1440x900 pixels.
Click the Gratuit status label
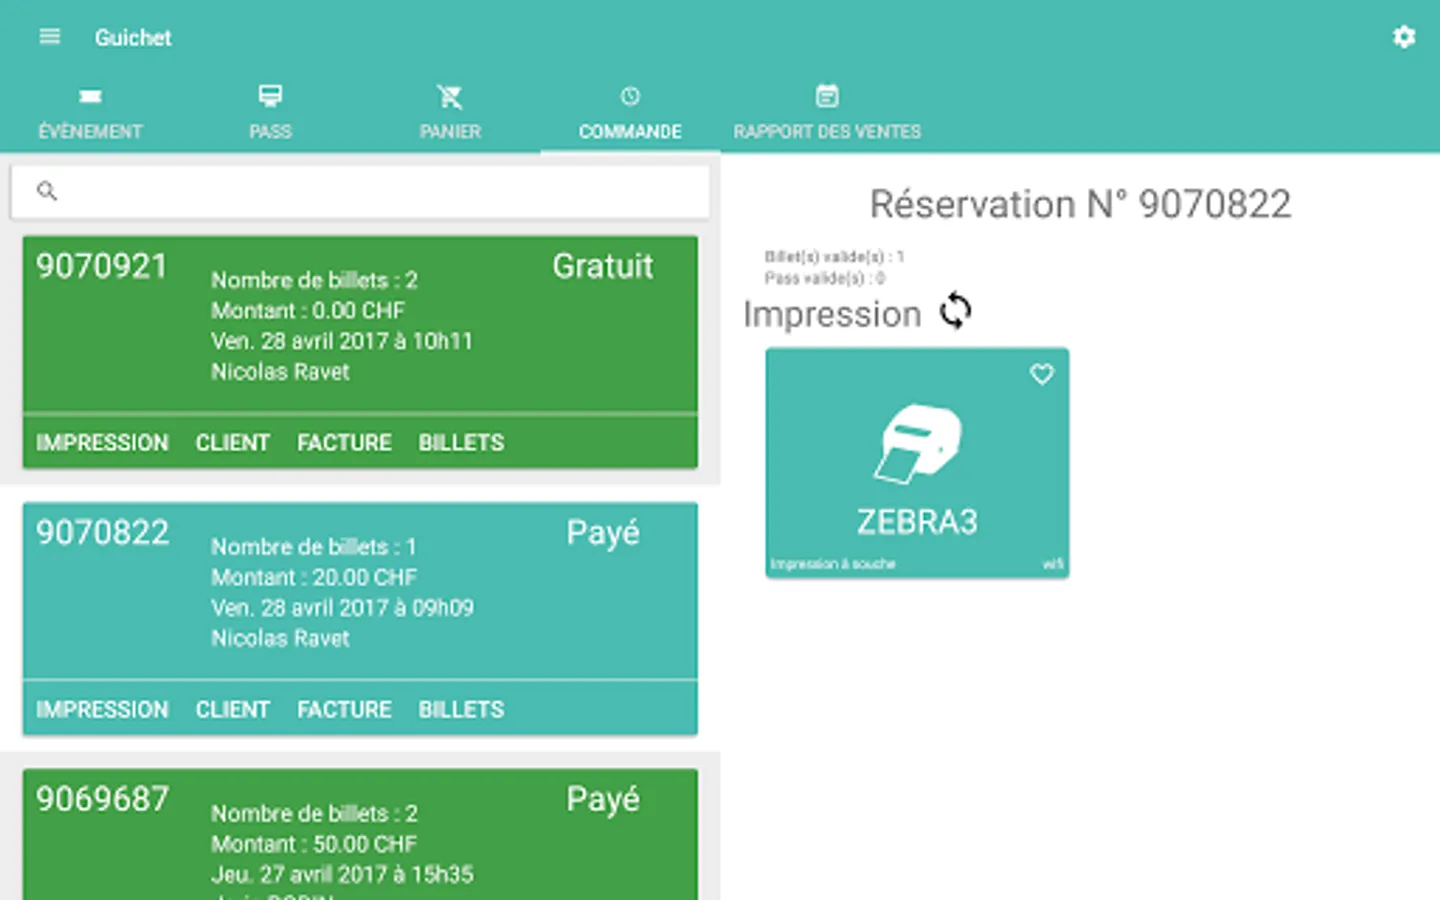coord(603,267)
